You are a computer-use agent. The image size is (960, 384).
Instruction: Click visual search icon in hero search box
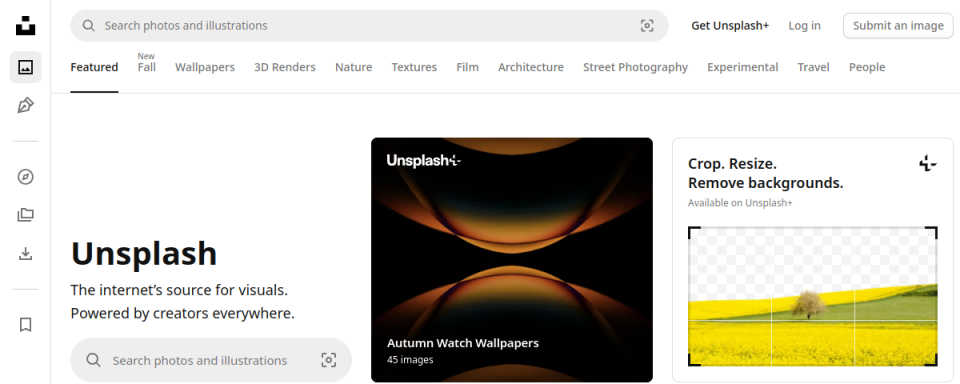tap(329, 360)
